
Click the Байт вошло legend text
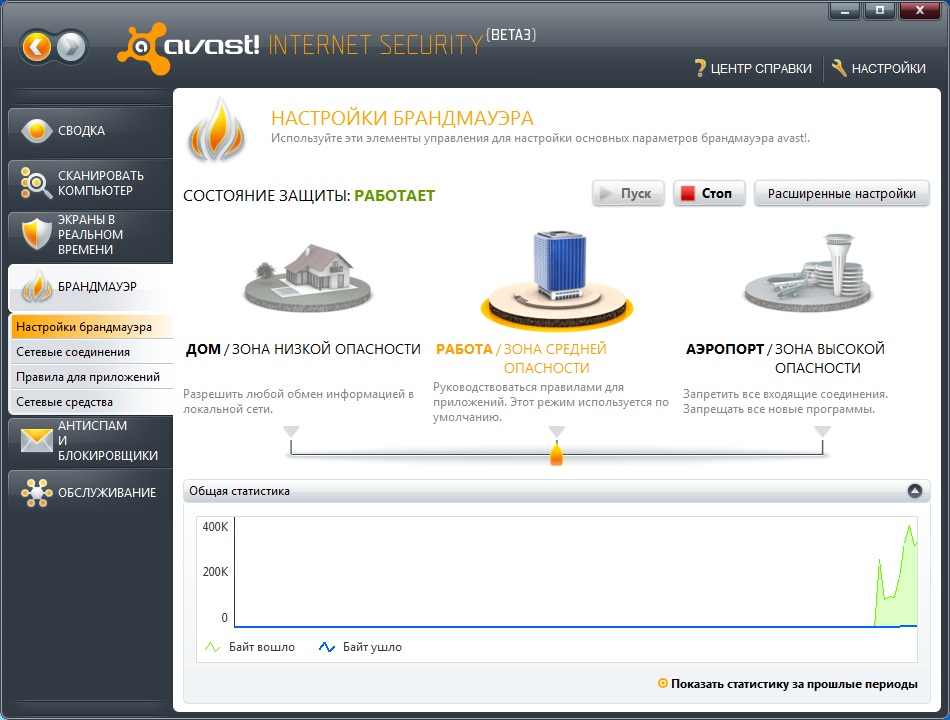point(262,647)
